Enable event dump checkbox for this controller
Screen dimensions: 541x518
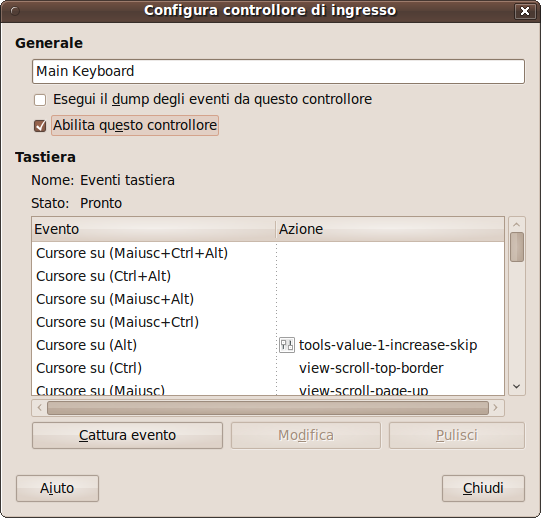tap(40, 100)
